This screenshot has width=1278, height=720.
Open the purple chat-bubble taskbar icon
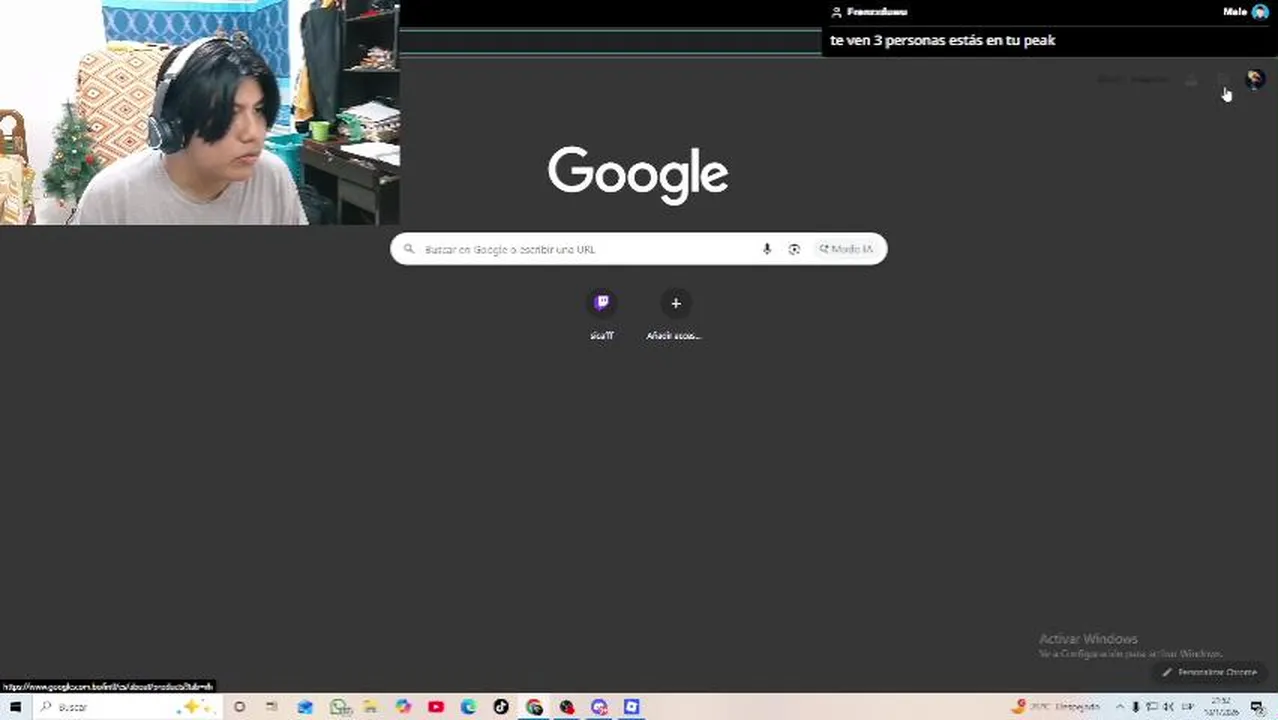tap(599, 707)
